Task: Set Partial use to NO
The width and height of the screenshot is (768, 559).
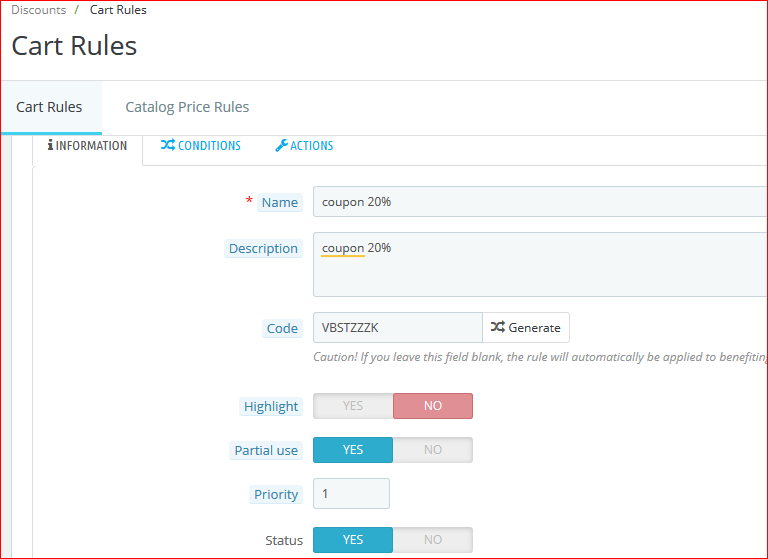Action: [x=432, y=450]
